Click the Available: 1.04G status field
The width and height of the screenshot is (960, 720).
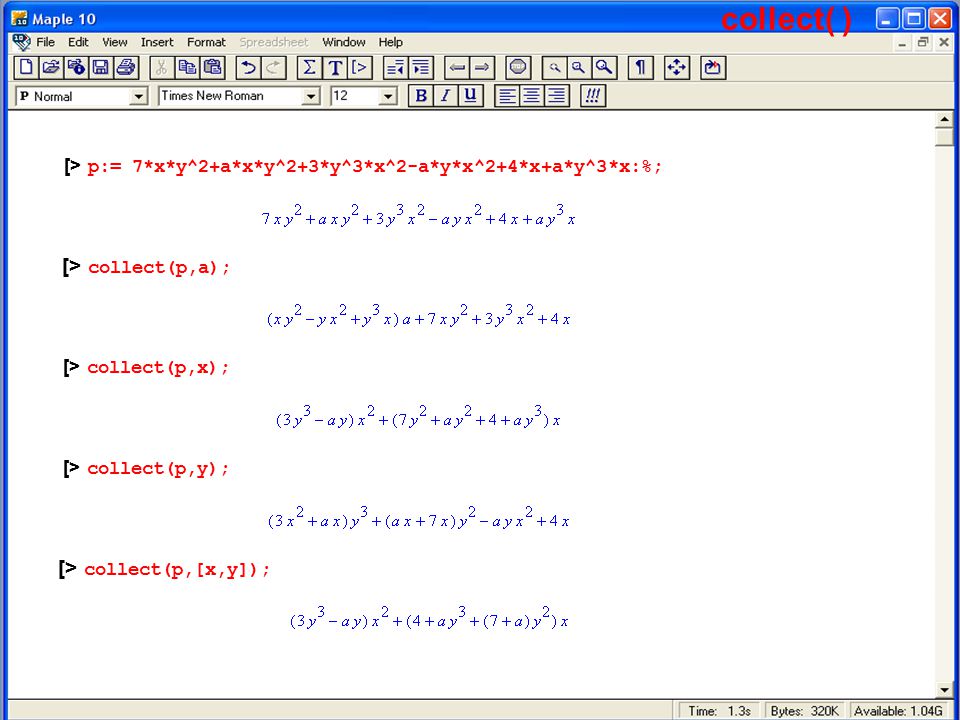(898, 711)
